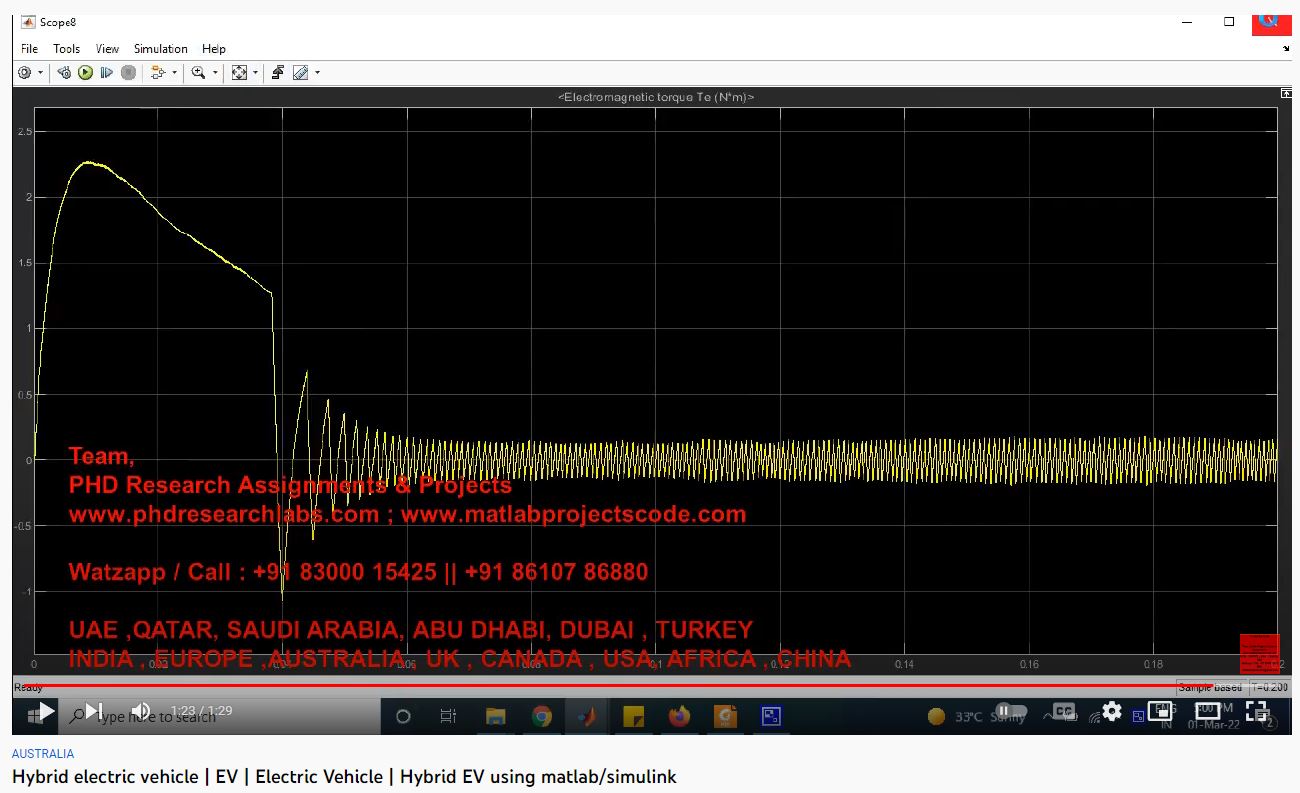
Task: Open Task View on the taskbar
Action: click(449, 716)
